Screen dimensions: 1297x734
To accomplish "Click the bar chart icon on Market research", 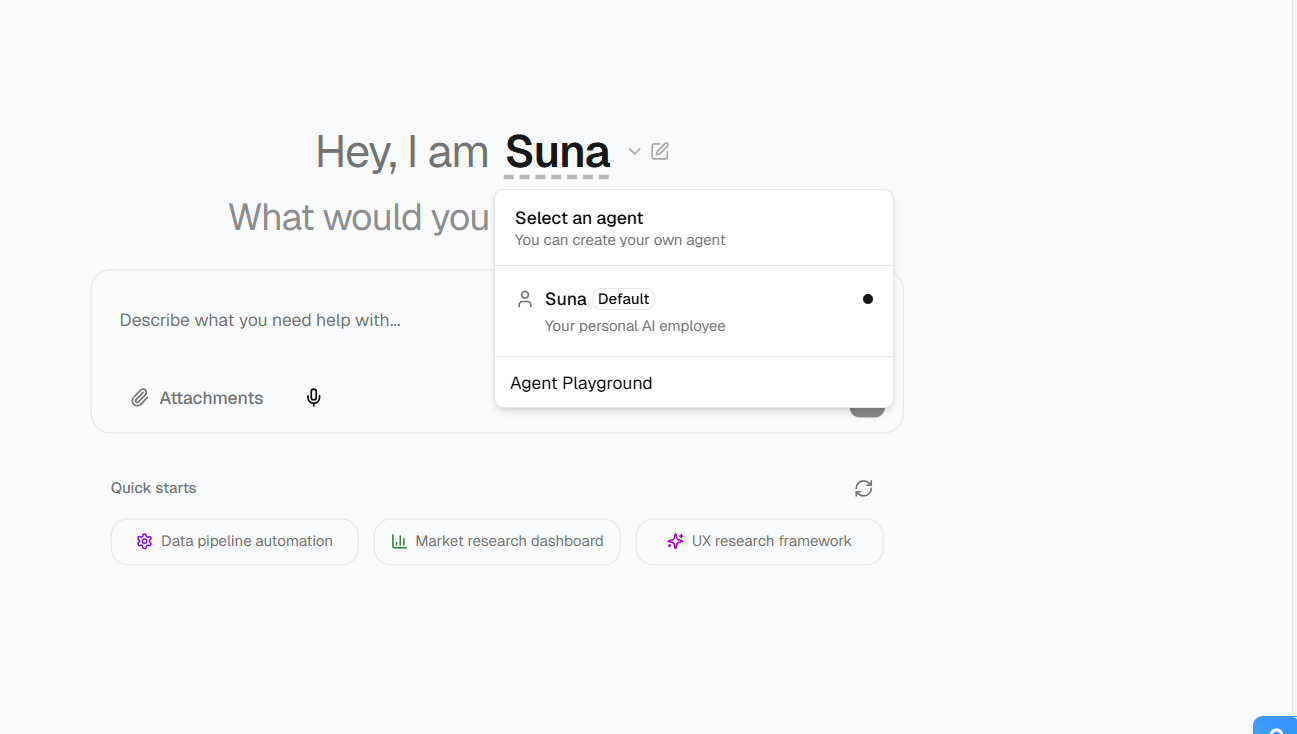I will 399,541.
